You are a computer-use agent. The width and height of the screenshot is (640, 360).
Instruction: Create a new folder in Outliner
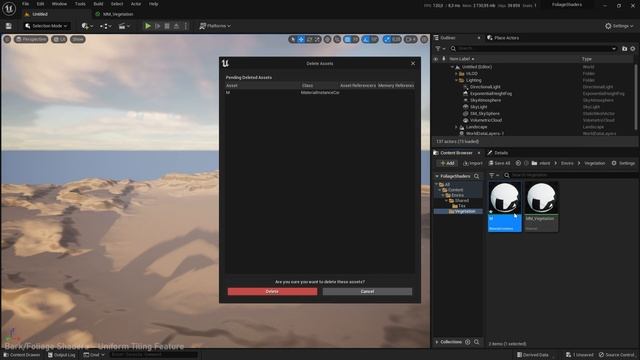tap(624, 49)
